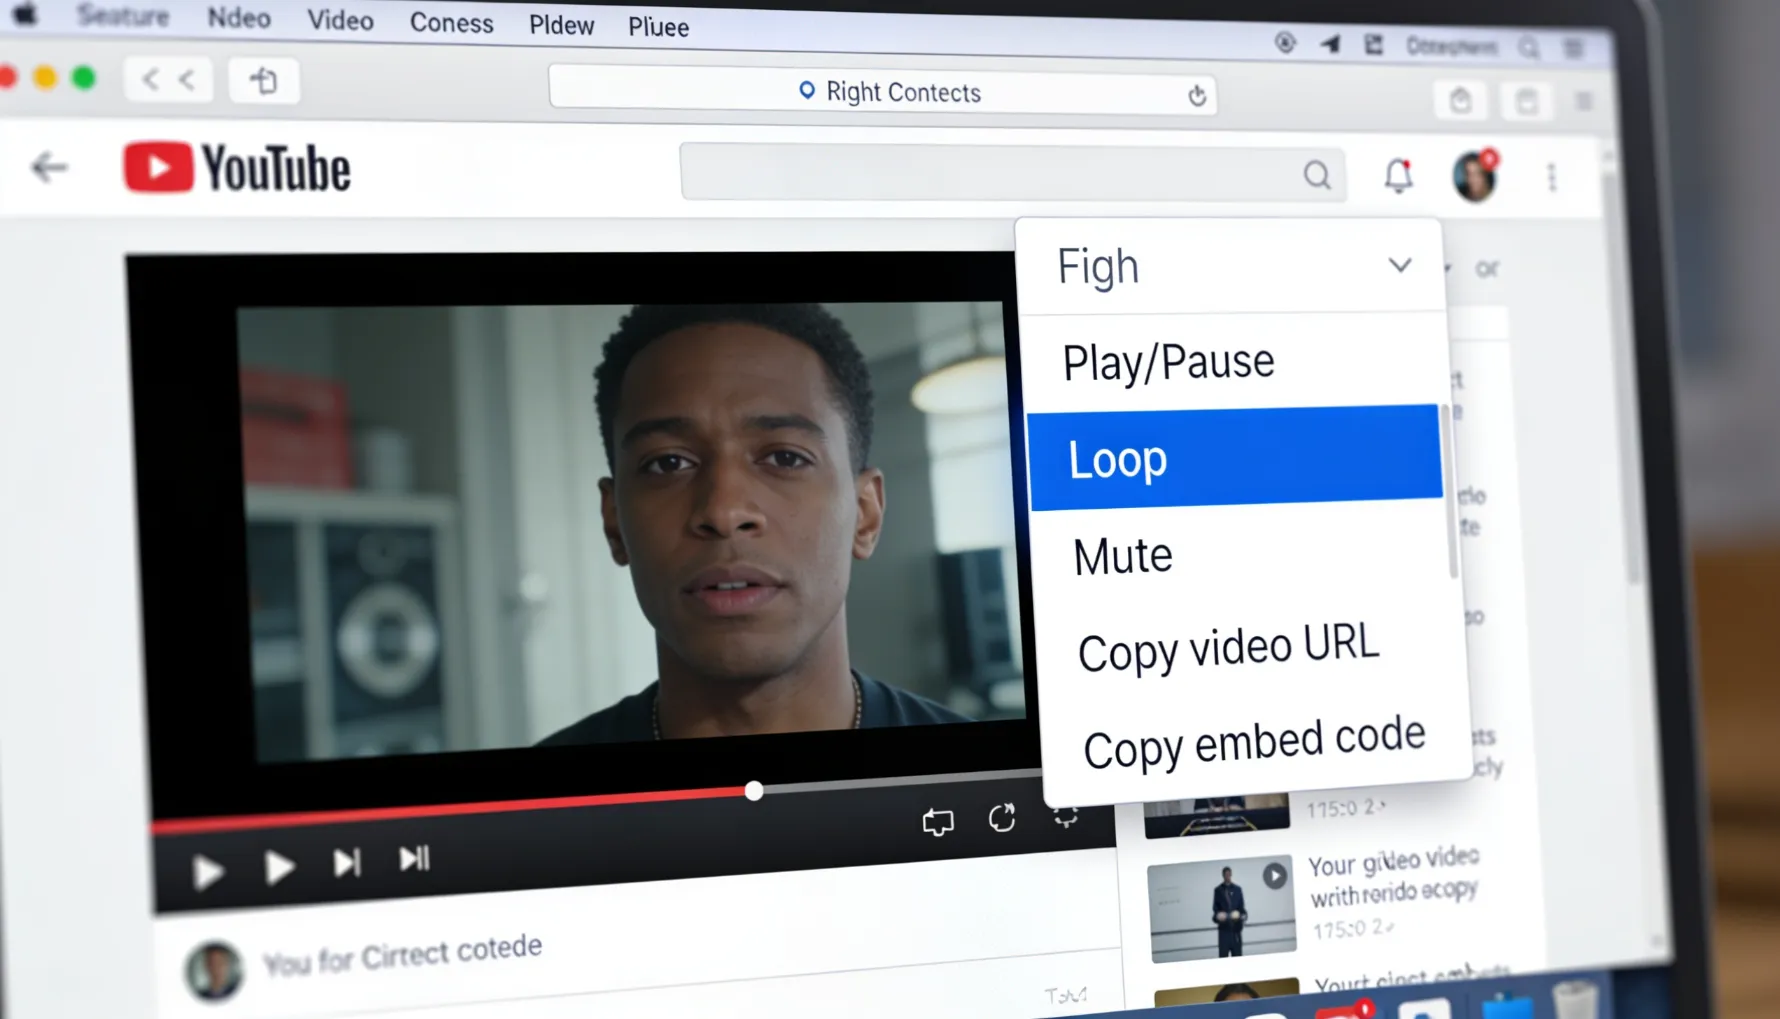
Task: Click the fullscreen icon in player
Action: point(1066,816)
